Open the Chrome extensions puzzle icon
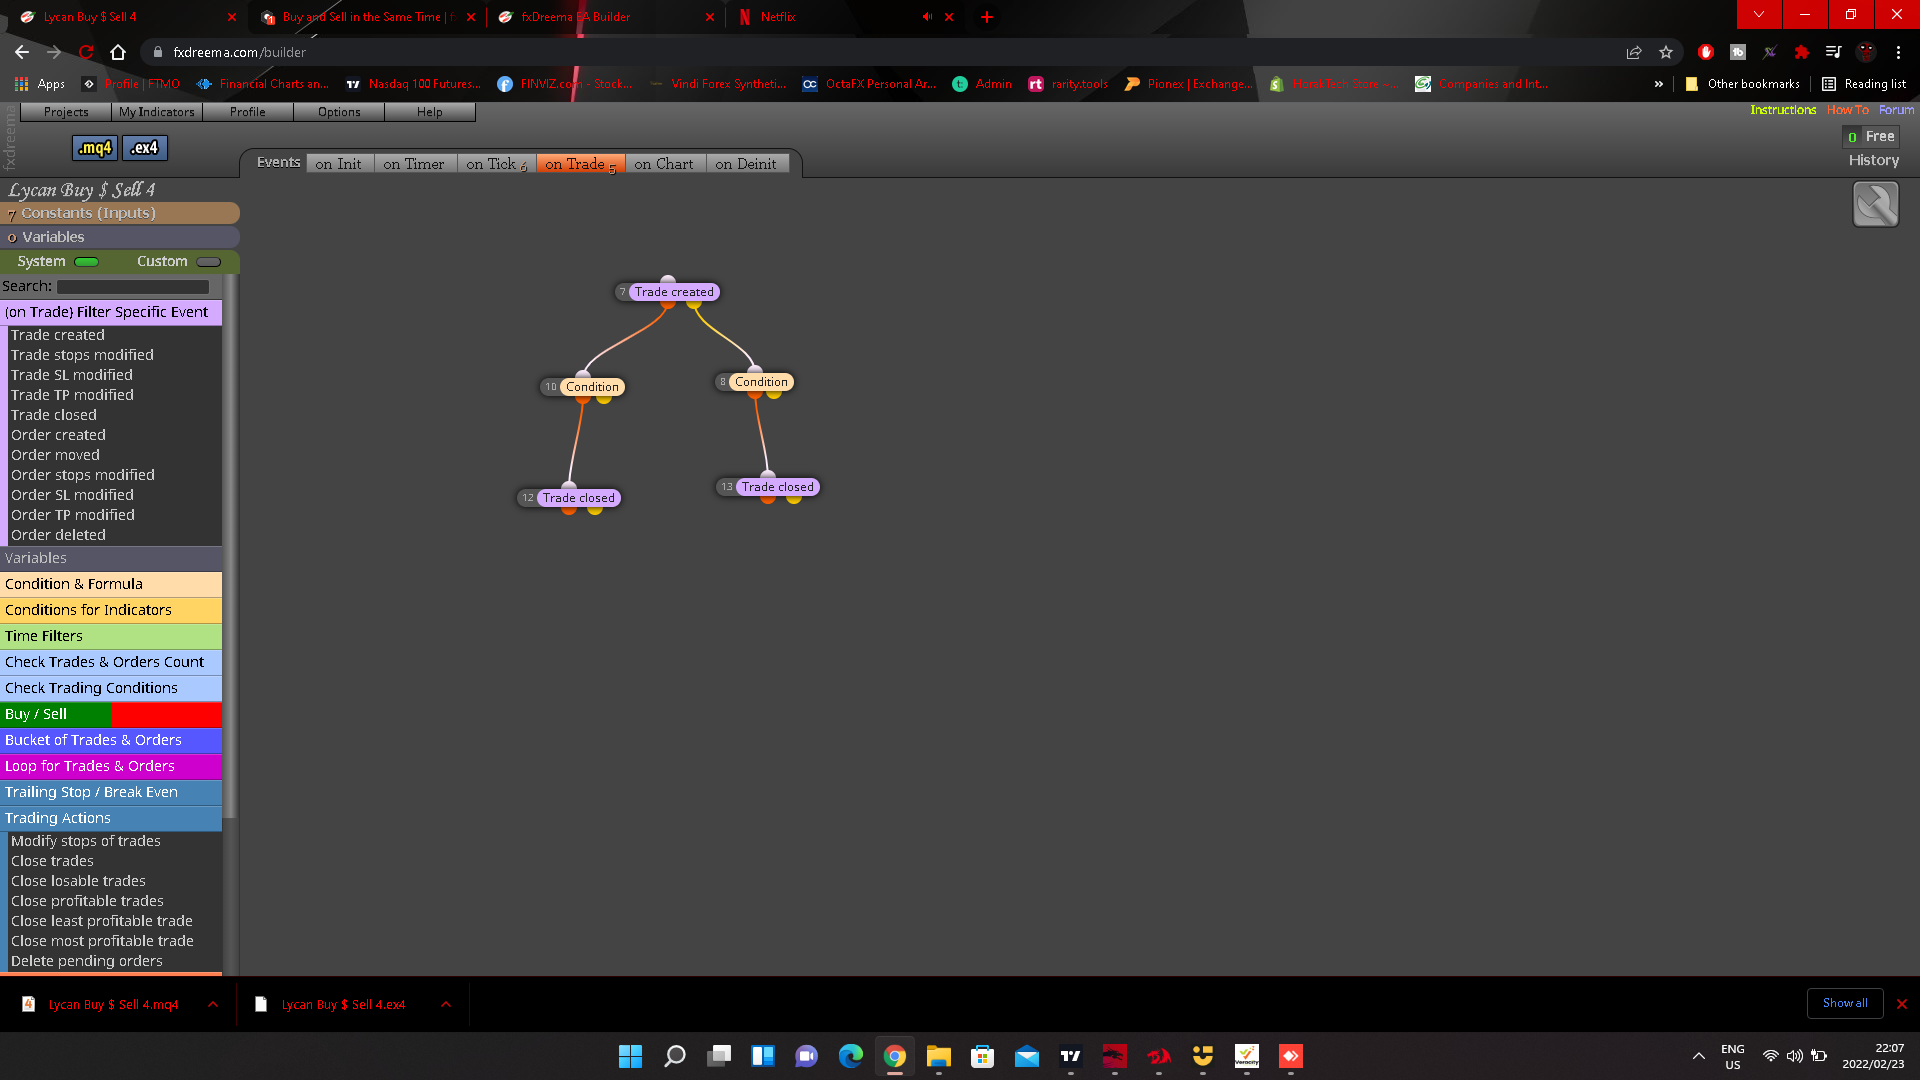This screenshot has width=1920, height=1080. (x=1802, y=52)
